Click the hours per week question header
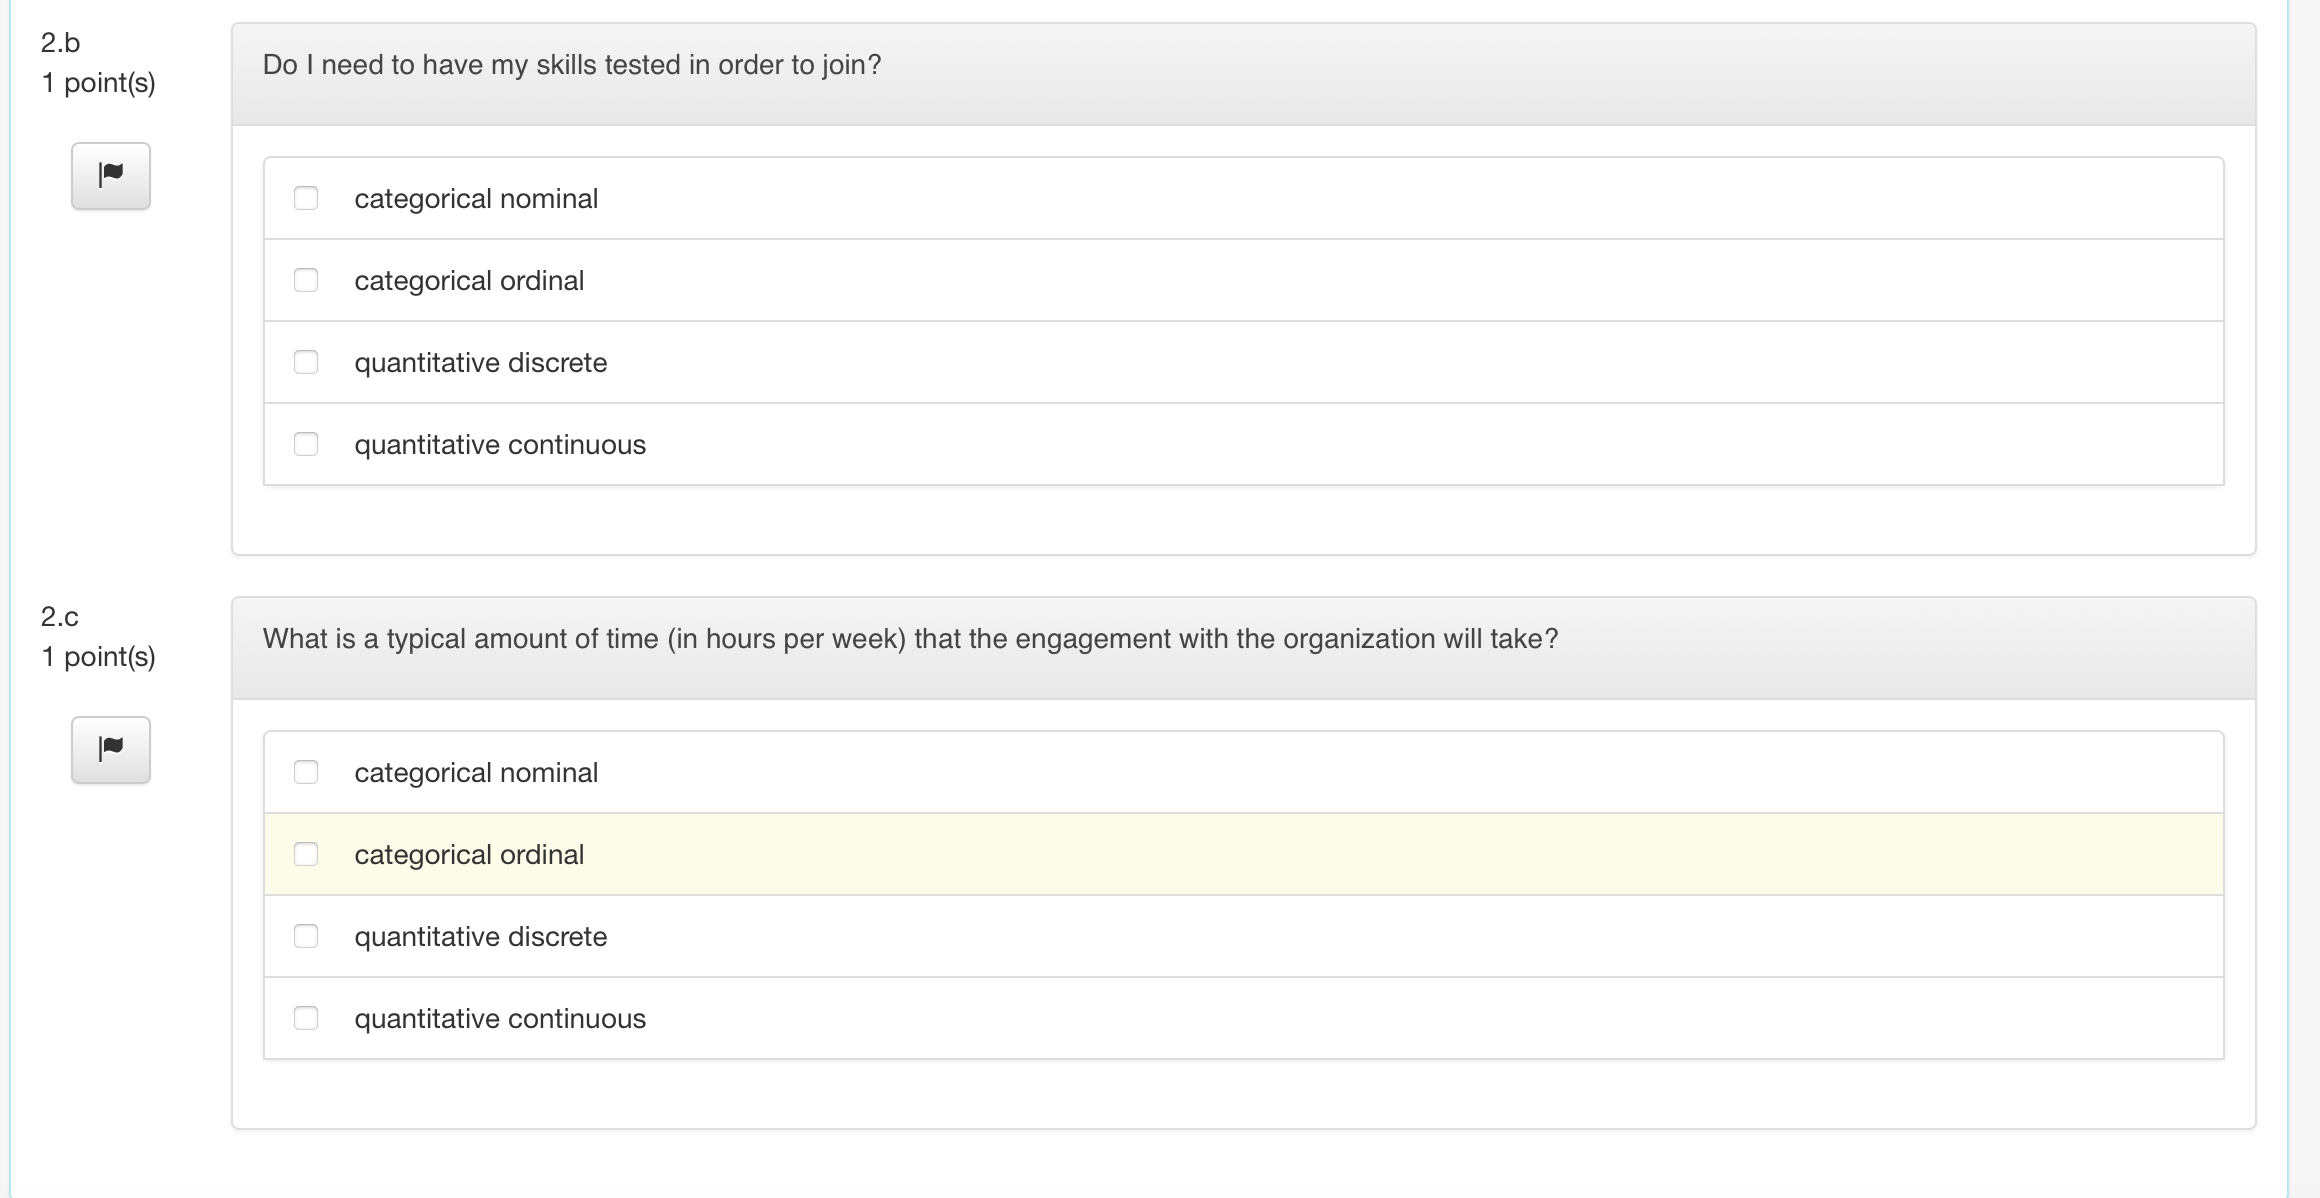This screenshot has width=2320, height=1198. (910, 639)
